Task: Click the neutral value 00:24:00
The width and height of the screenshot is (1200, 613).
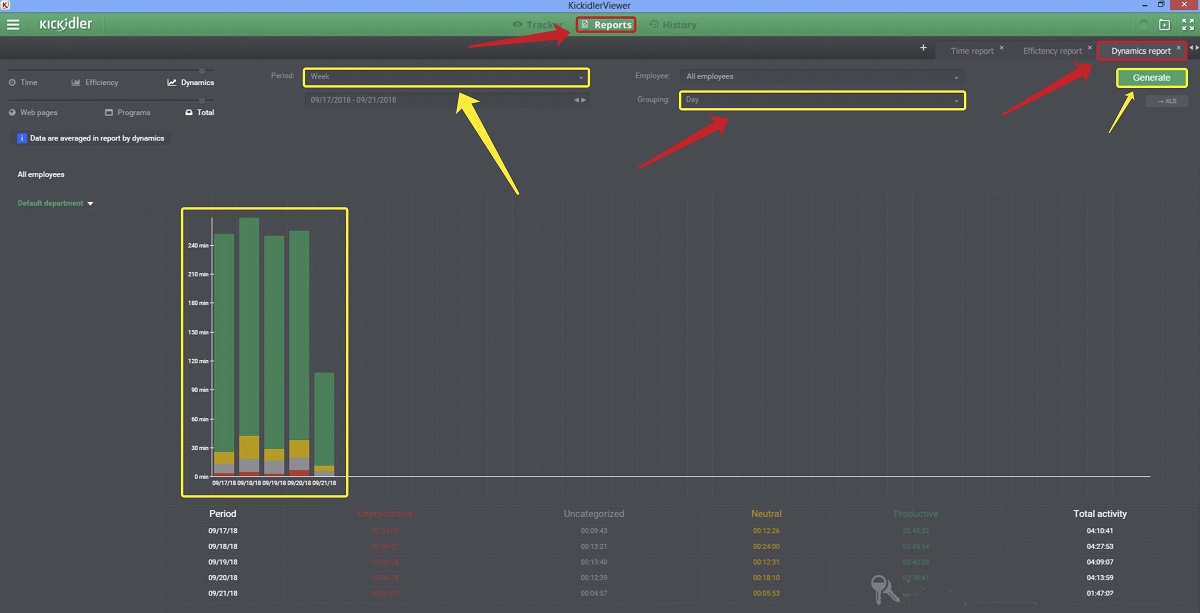Action: pos(766,547)
